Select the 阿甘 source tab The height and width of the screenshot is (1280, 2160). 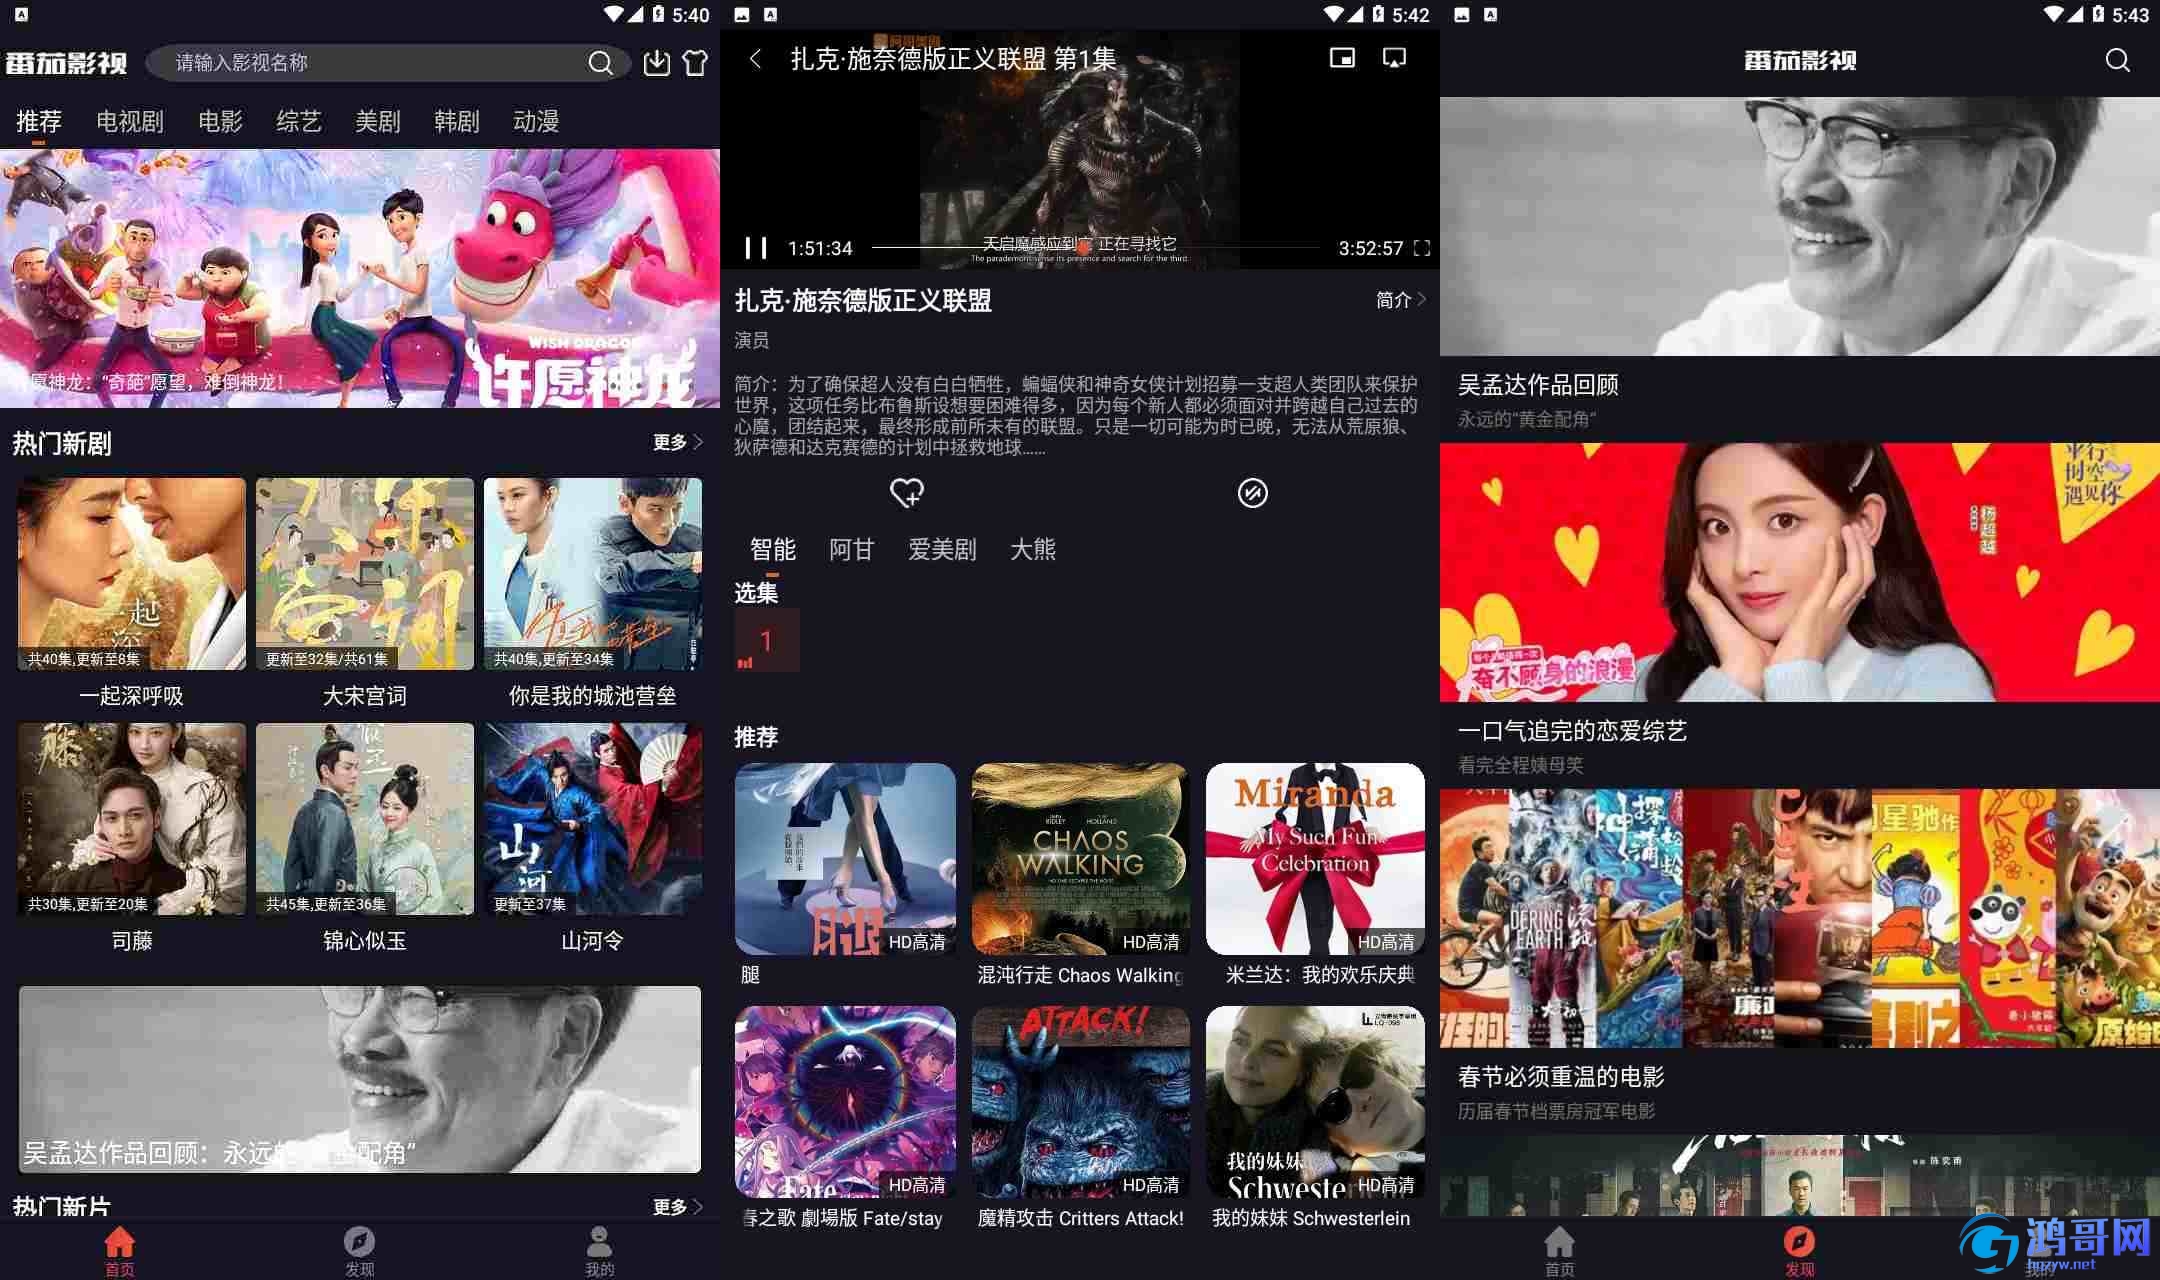[851, 549]
